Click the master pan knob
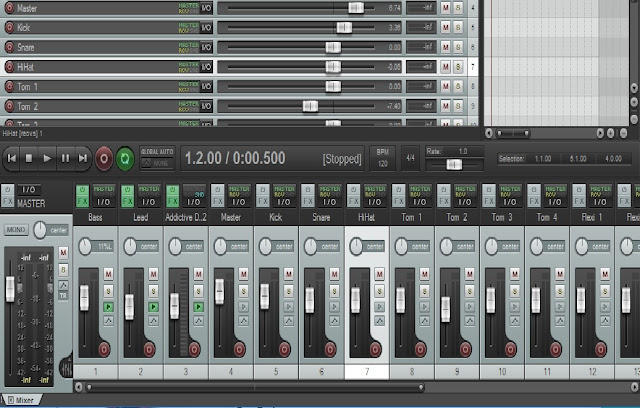Screen dimensions: 640x408 [x=40, y=230]
